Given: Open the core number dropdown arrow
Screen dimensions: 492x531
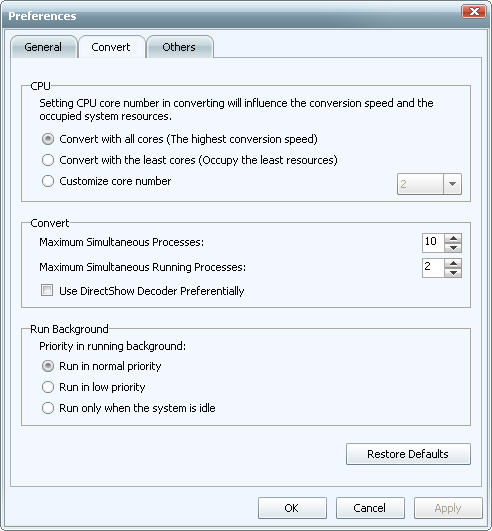Looking at the screenshot, I should click(x=452, y=184).
